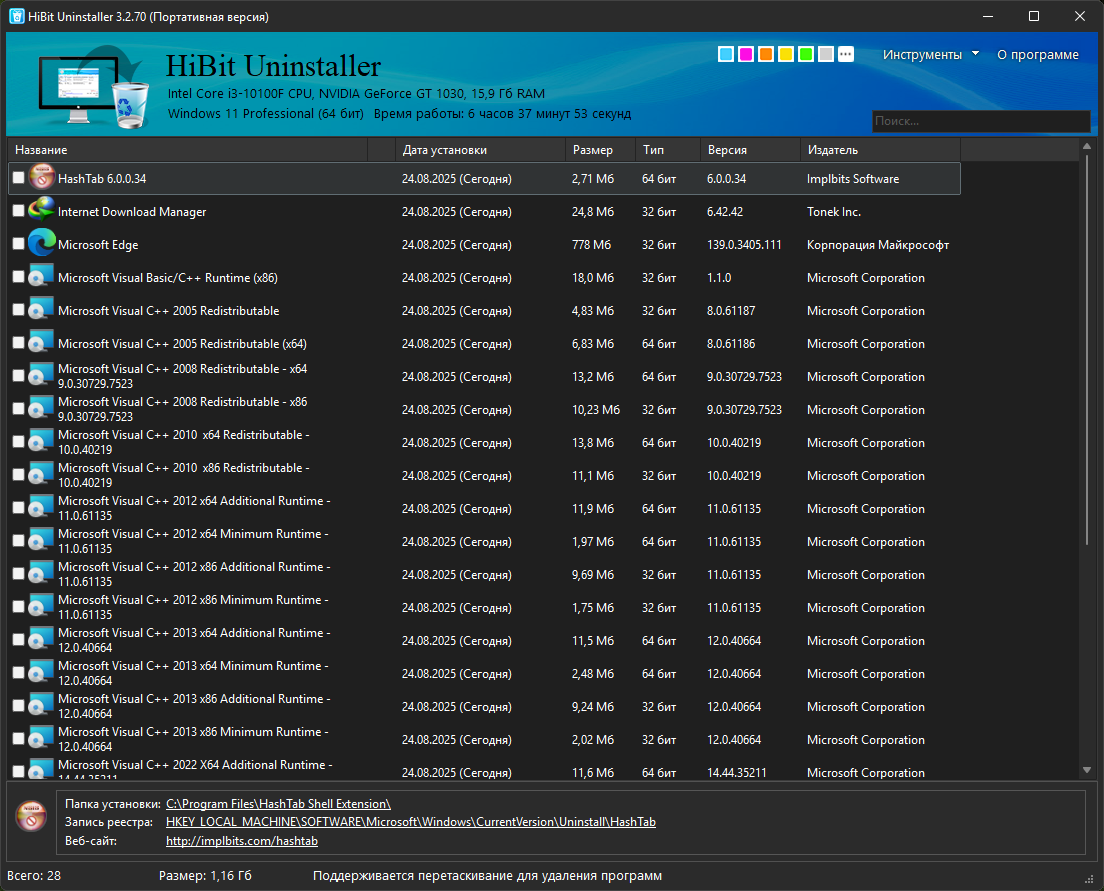The image size is (1104, 891).
Task: Click the Microsoft Edge logo icon
Action: [42, 244]
